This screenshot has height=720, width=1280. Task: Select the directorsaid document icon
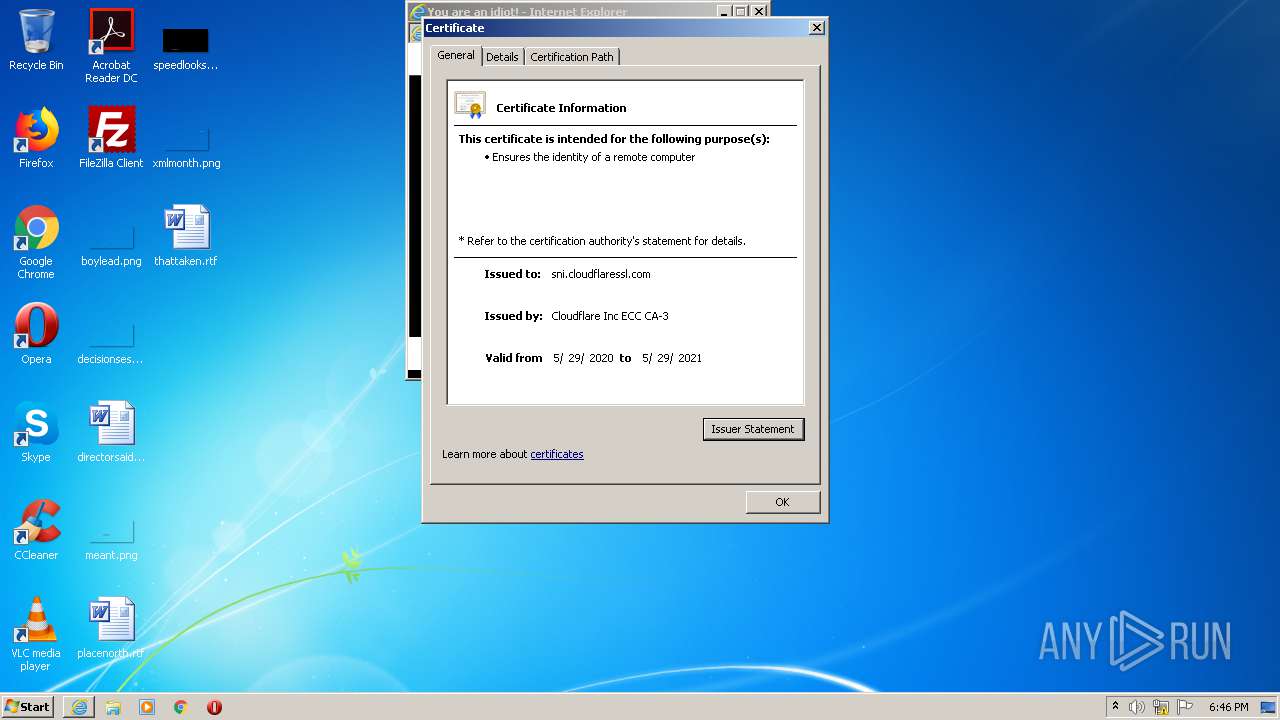tap(111, 432)
